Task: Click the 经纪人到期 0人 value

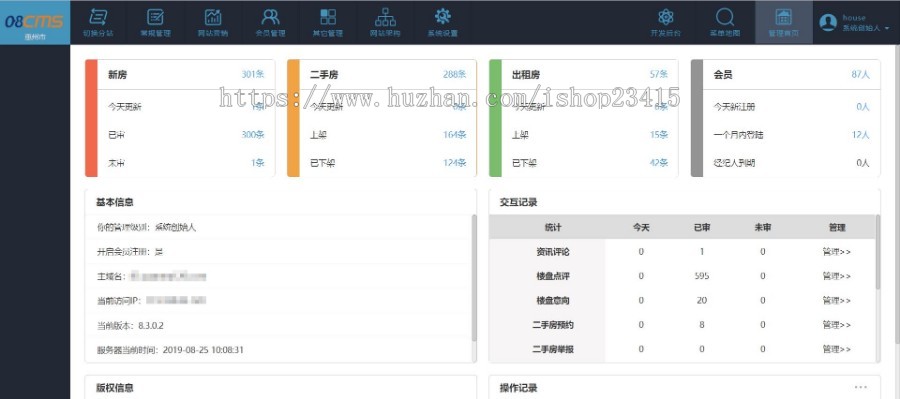Action: 863,163
